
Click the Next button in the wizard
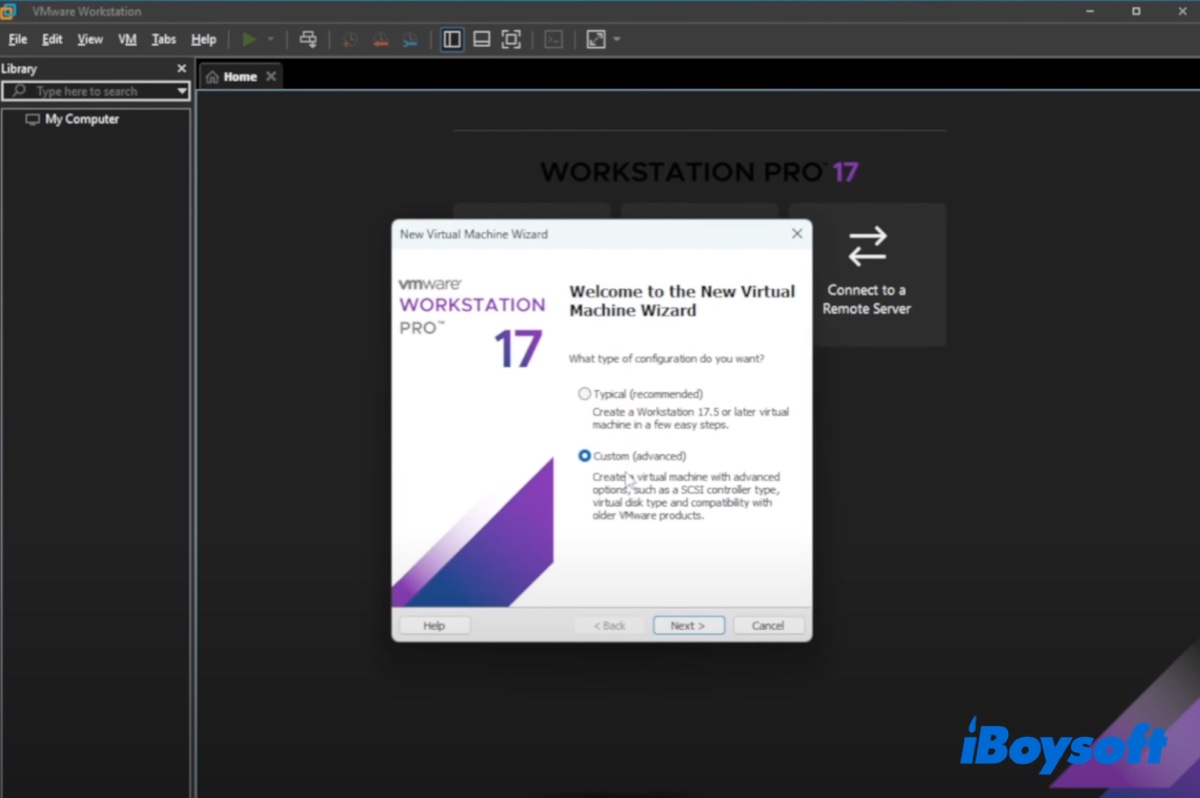(x=687, y=625)
